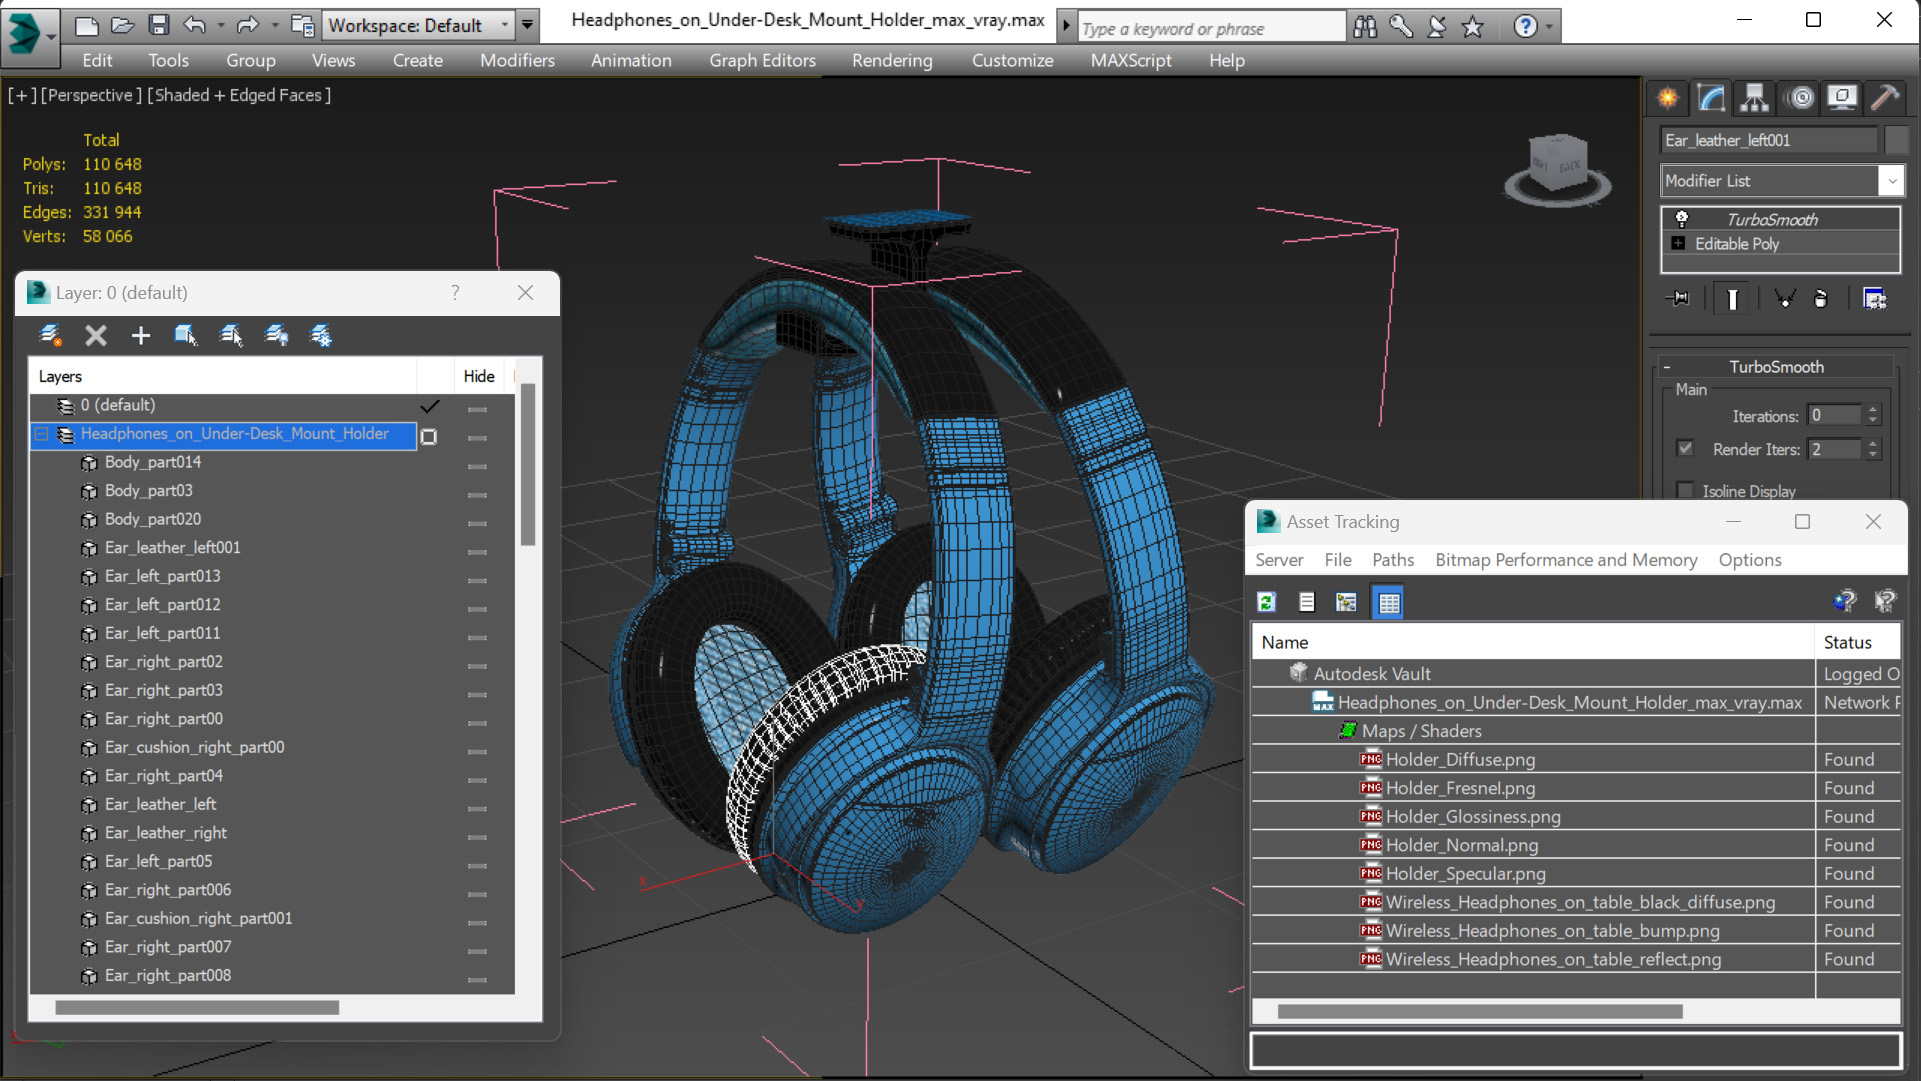Click the Save File toolbar icon
1921x1081 pixels.
(x=158, y=25)
